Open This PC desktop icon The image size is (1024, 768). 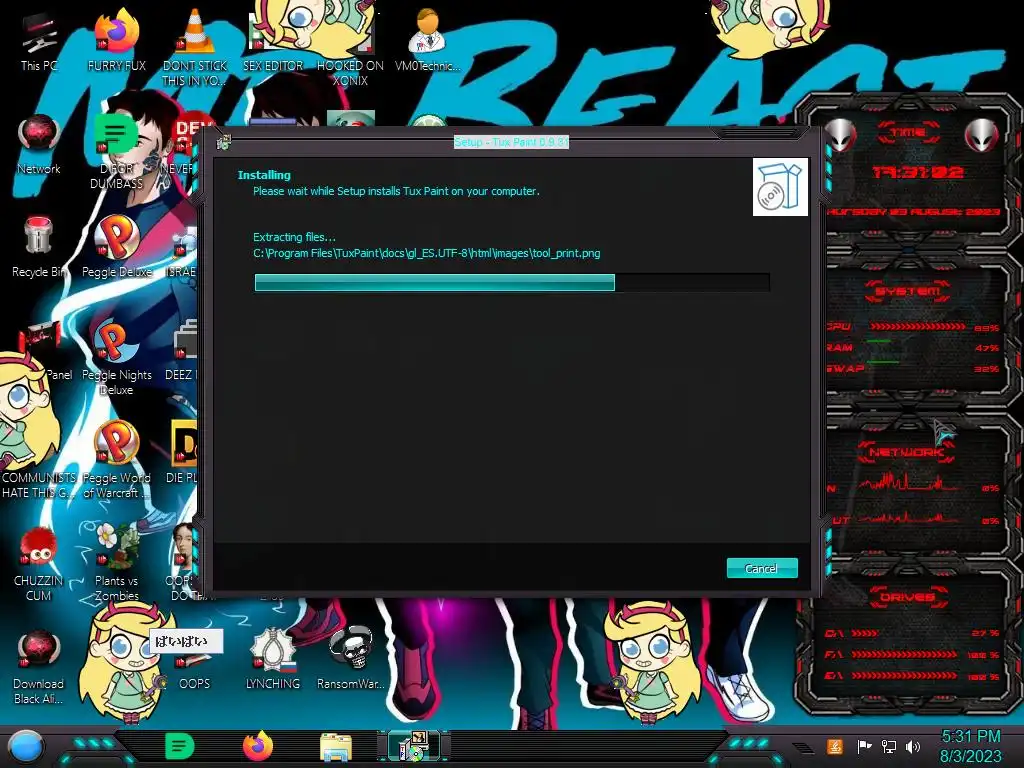pos(39,40)
